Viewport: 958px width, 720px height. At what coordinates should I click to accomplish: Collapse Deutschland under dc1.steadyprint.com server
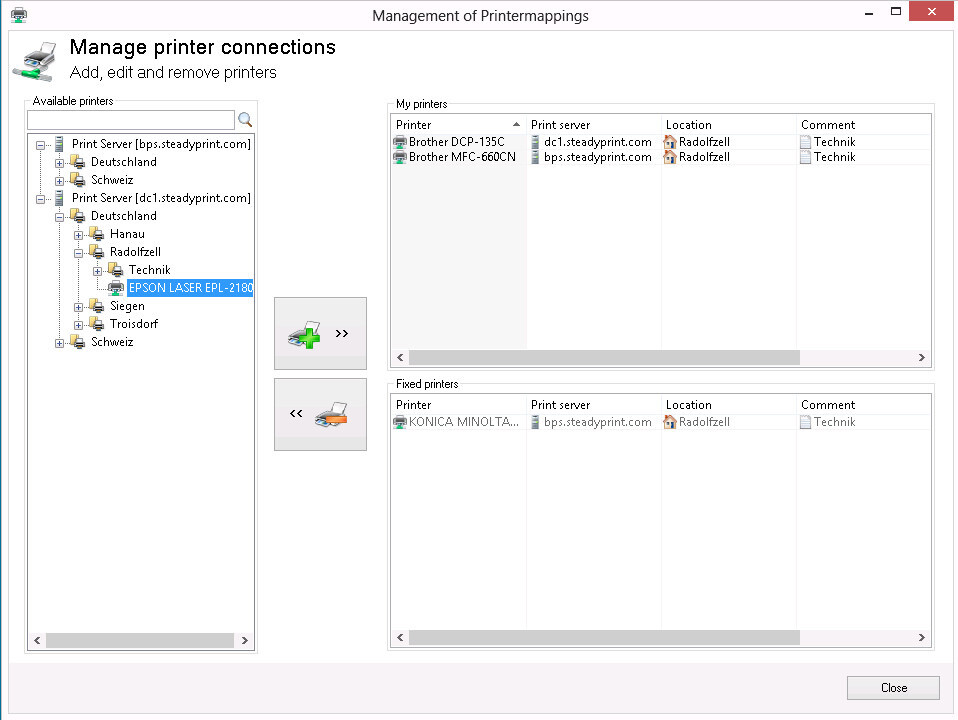tap(59, 217)
